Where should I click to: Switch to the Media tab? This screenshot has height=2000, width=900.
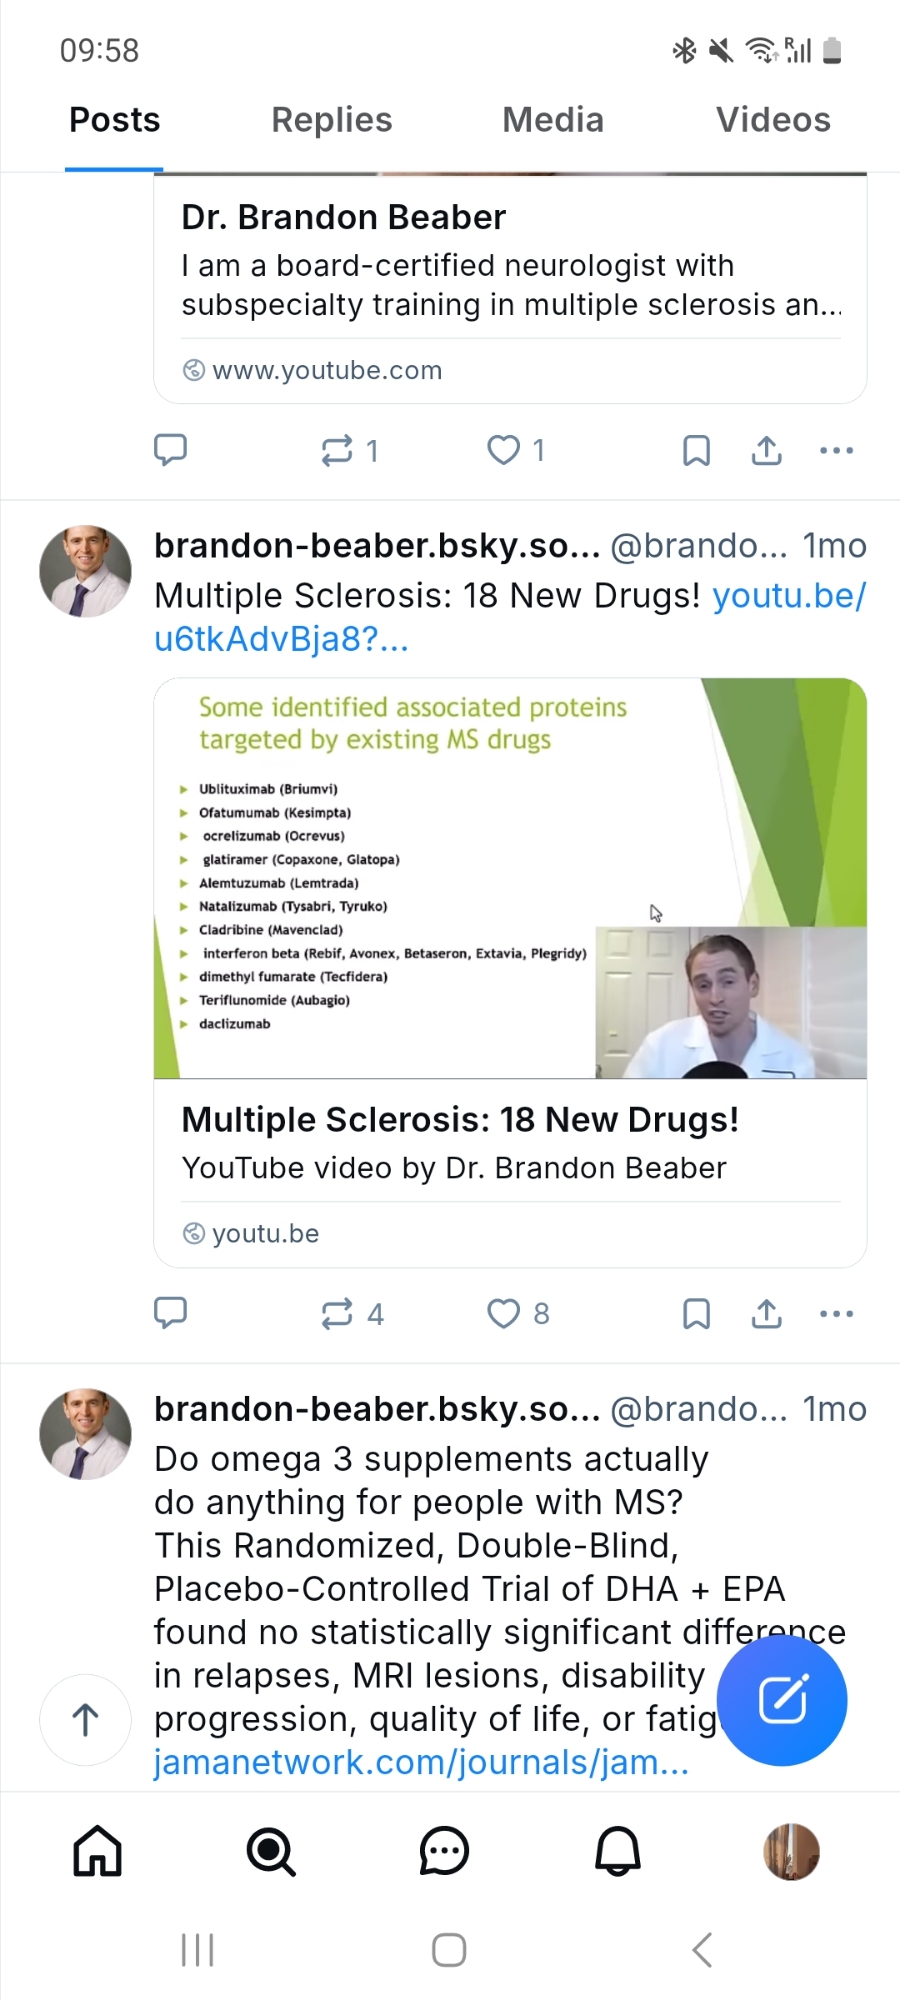tap(553, 120)
